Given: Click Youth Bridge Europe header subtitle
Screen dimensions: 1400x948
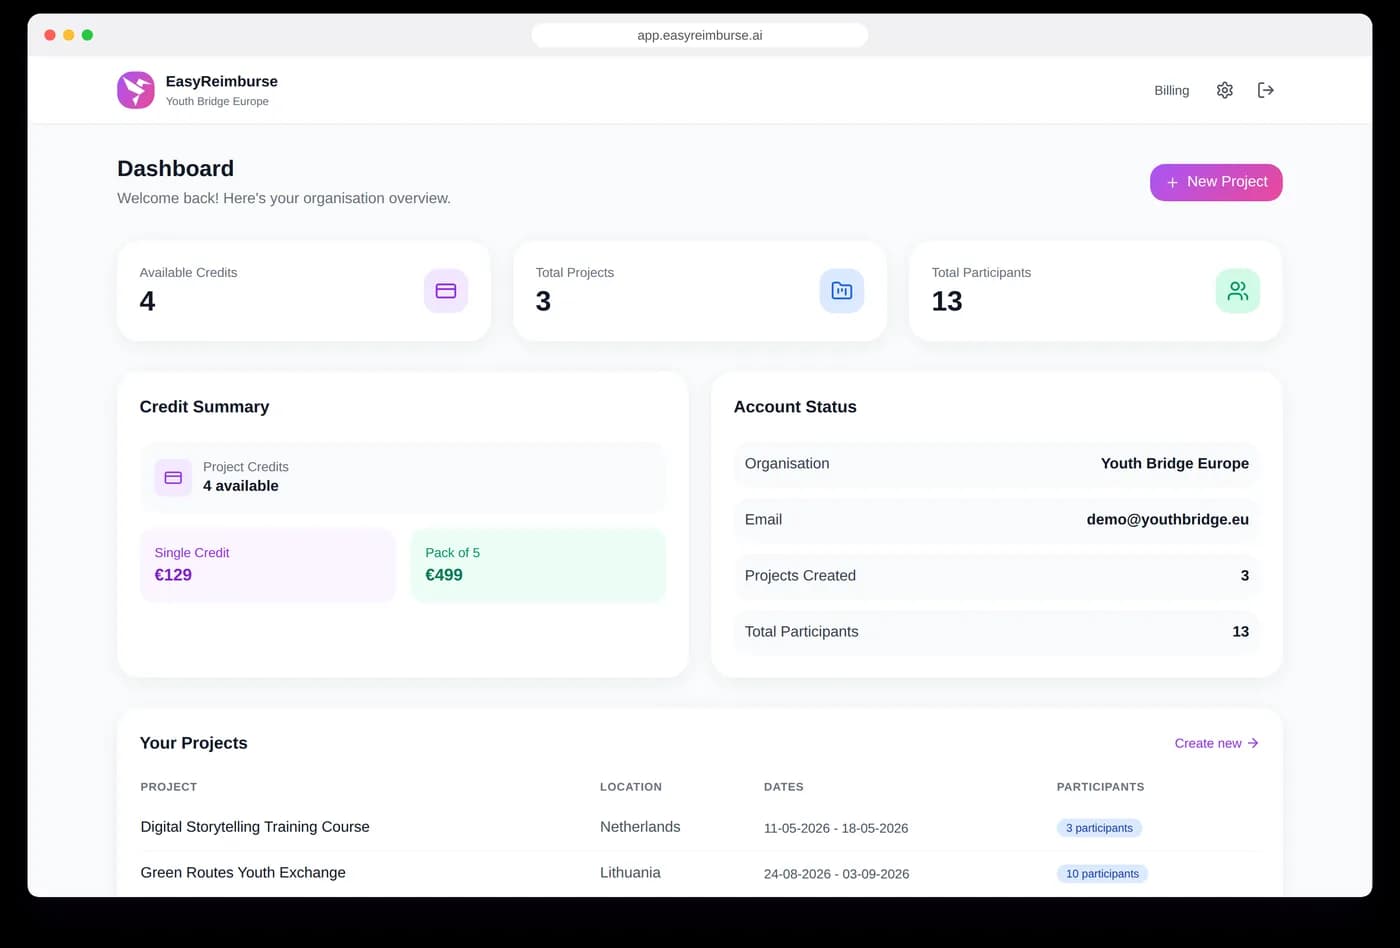Looking at the screenshot, I should [217, 101].
